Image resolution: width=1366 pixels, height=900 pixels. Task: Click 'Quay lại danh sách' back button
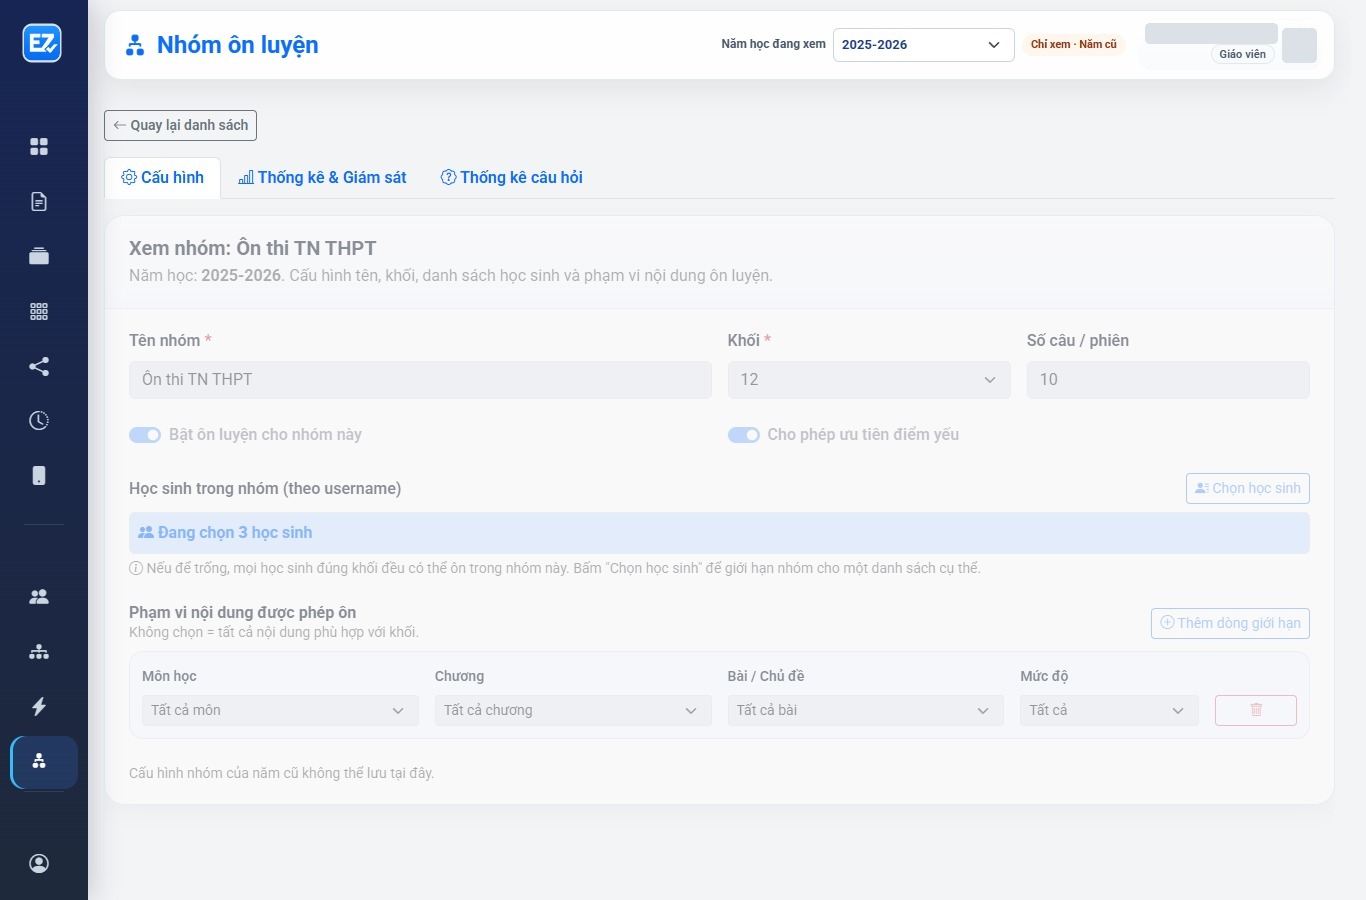[181, 125]
